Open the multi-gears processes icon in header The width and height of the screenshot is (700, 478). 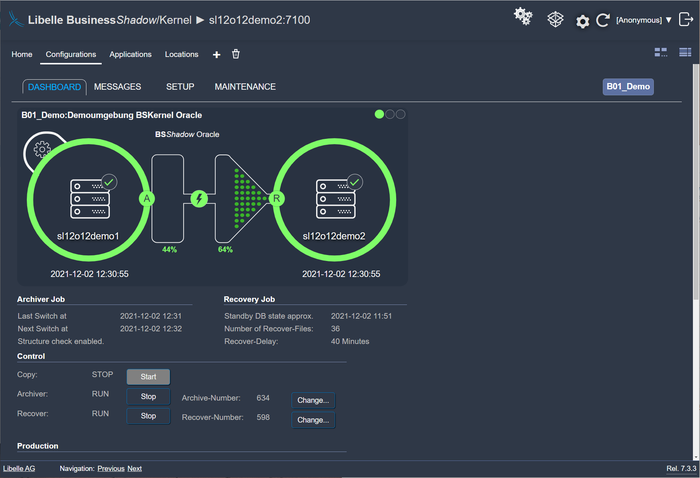[x=523, y=17]
